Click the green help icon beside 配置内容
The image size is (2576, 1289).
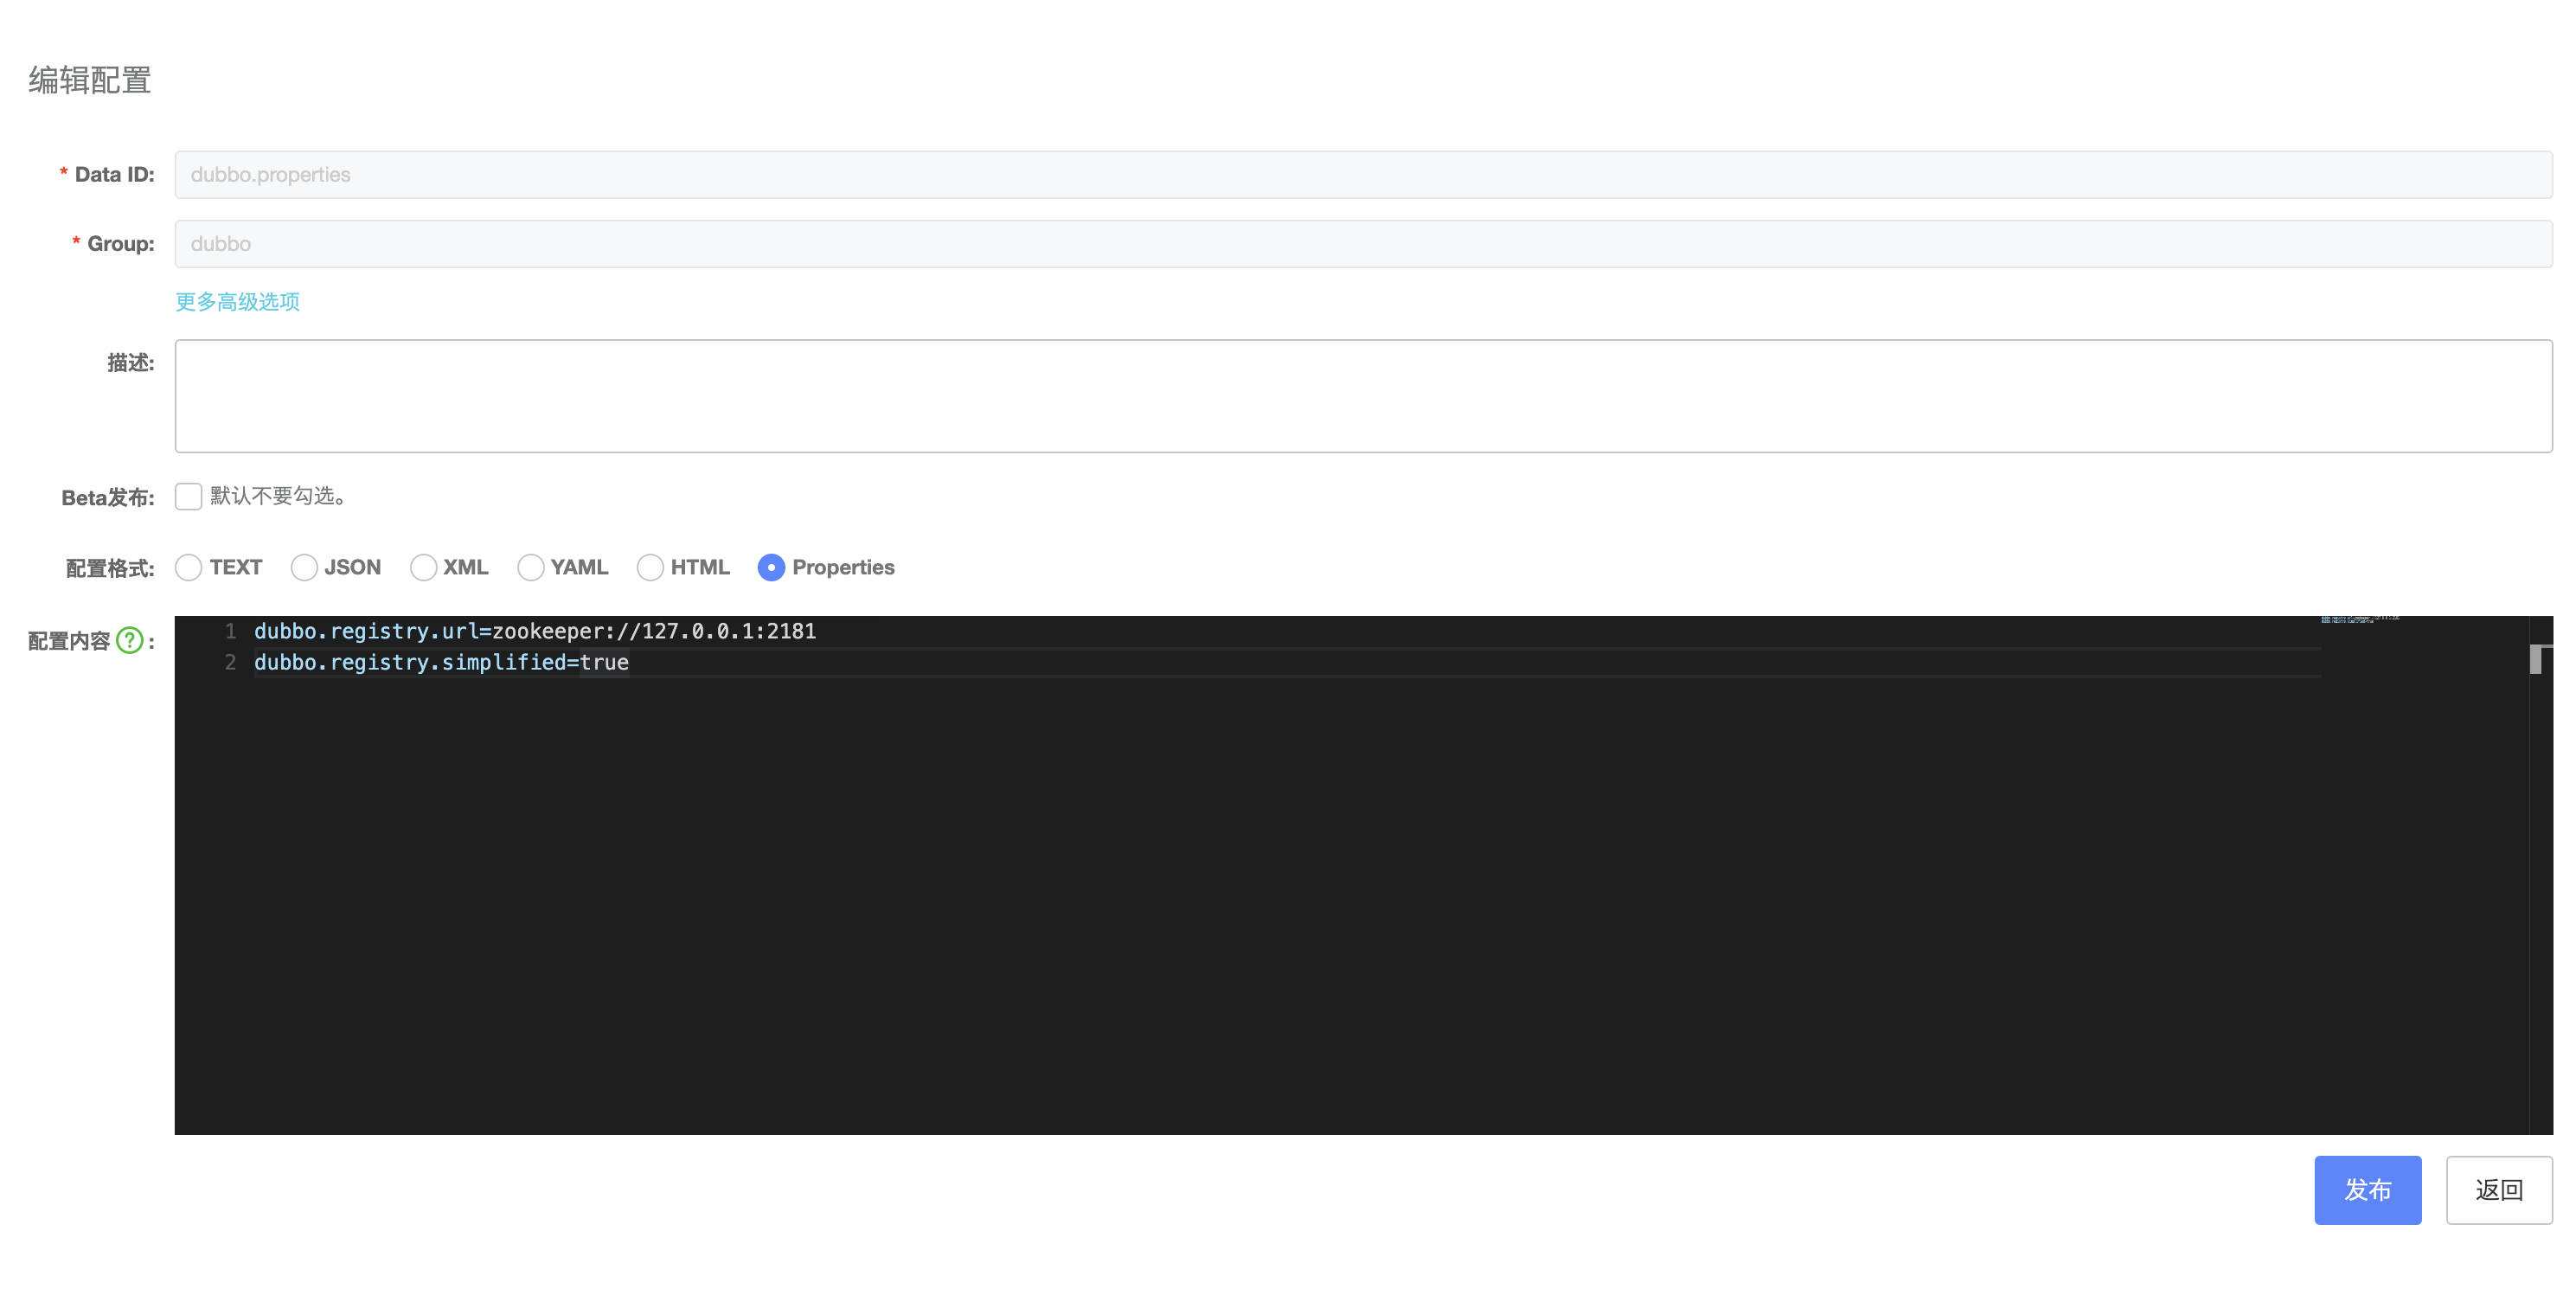(128, 642)
